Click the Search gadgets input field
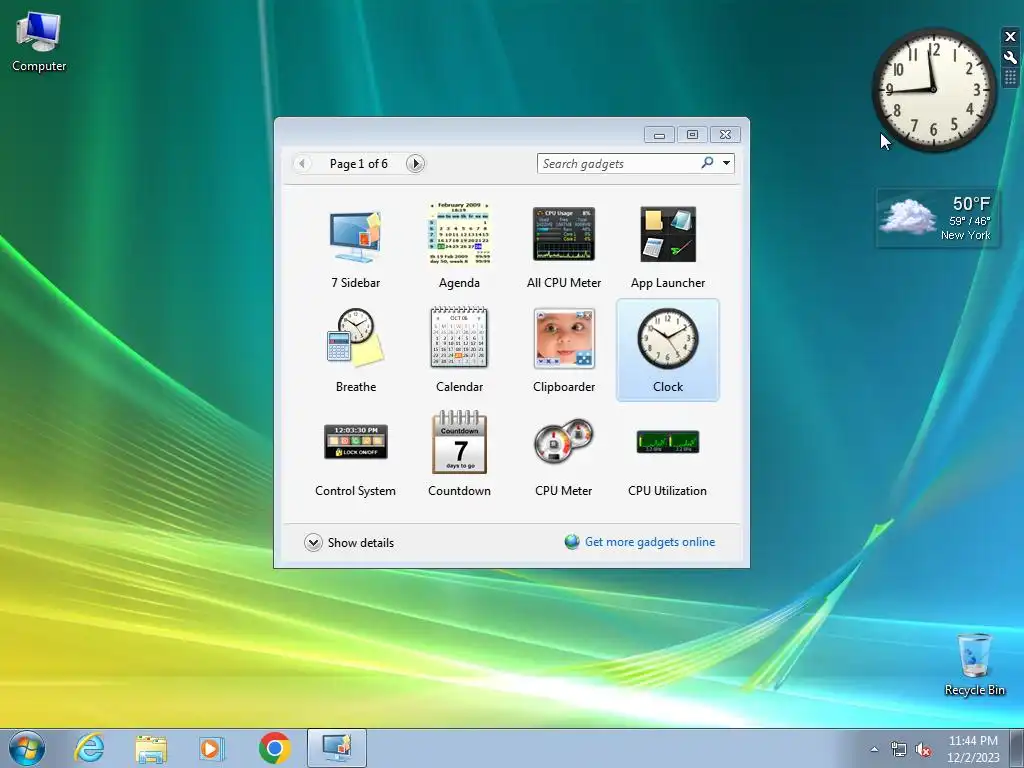The height and width of the screenshot is (768, 1024). click(617, 163)
